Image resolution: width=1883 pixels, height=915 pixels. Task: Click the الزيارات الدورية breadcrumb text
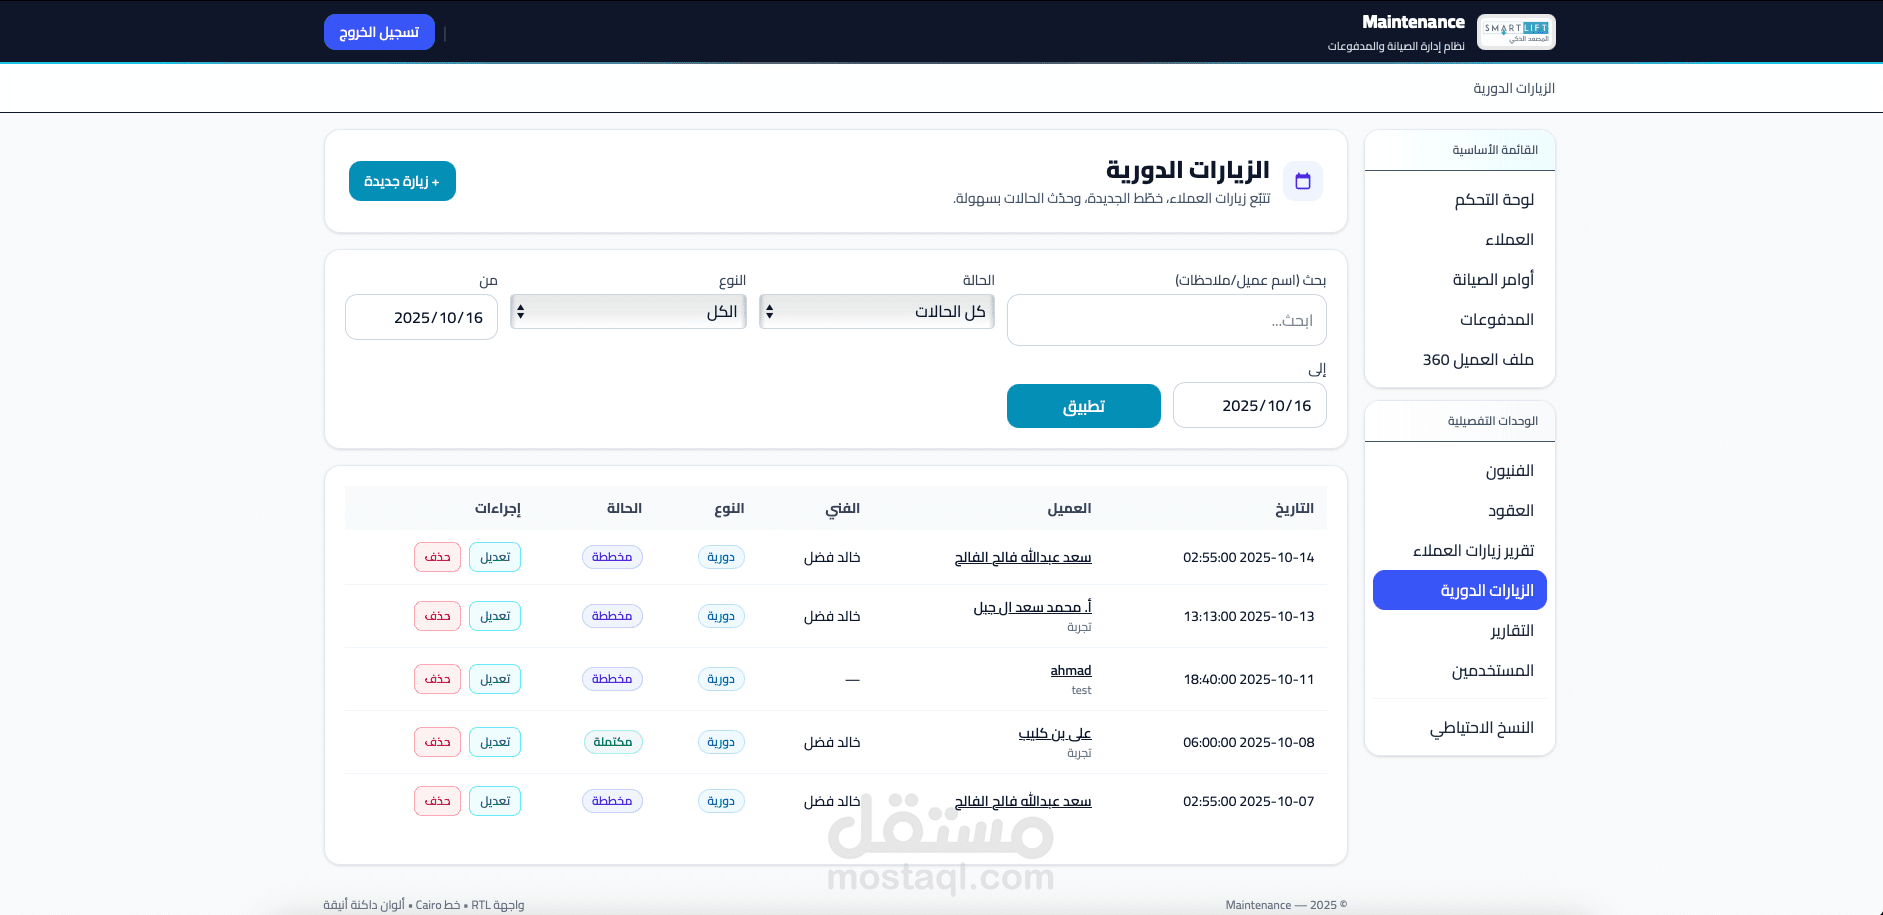pyautogui.click(x=1514, y=88)
